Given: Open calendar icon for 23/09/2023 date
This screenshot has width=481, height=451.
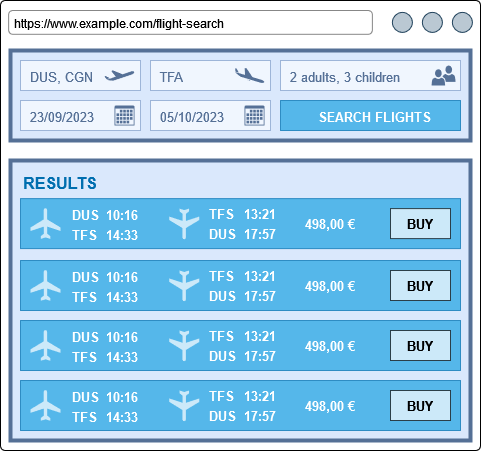Looking at the screenshot, I should pyautogui.click(x=124, y=115).
